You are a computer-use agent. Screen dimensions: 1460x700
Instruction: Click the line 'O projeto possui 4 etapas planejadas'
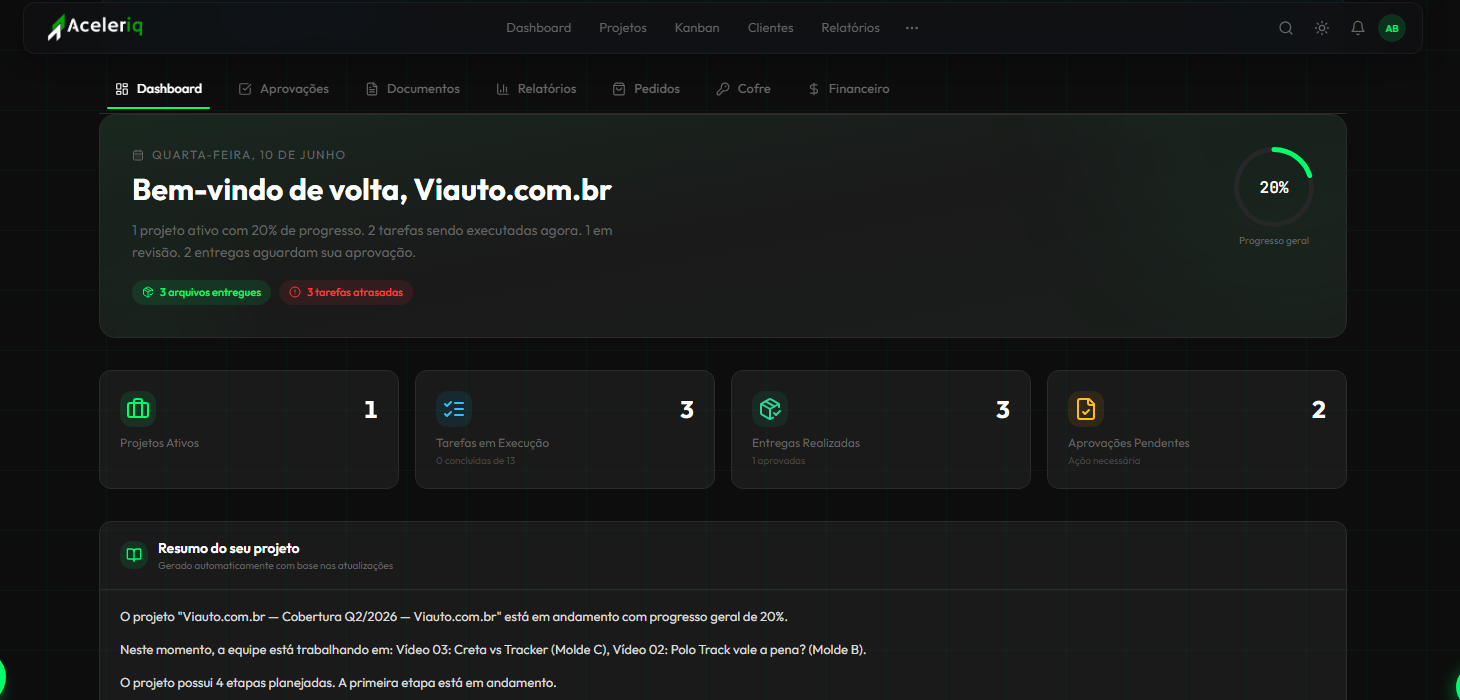click(338, 683)
